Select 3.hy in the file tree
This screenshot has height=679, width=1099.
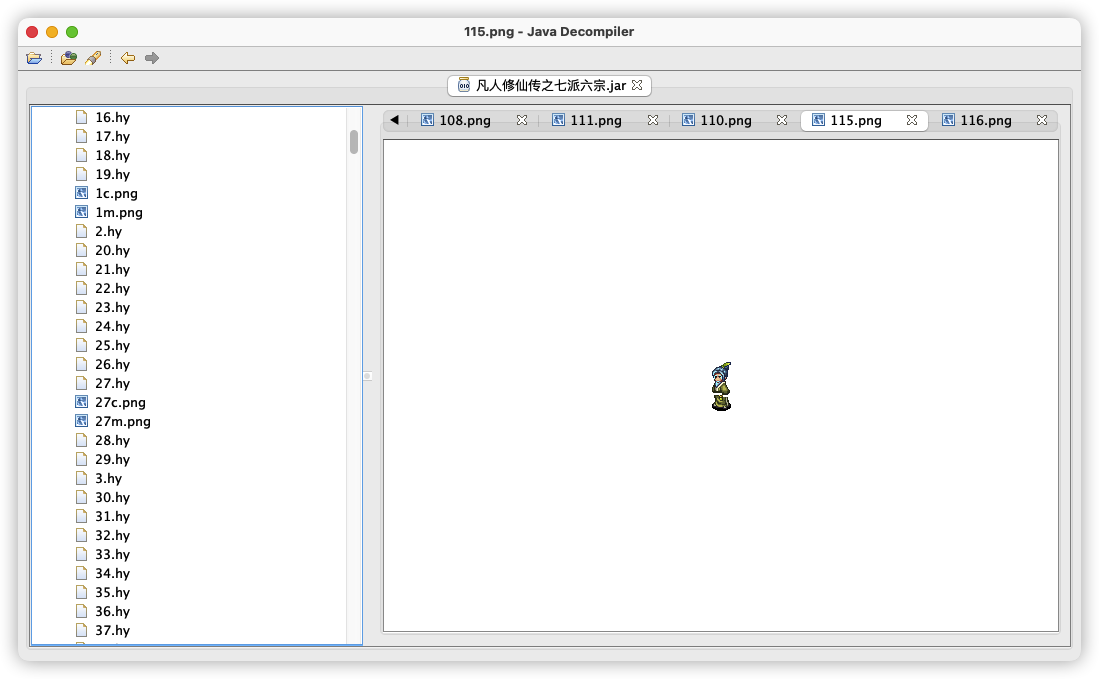click(109, 479)
